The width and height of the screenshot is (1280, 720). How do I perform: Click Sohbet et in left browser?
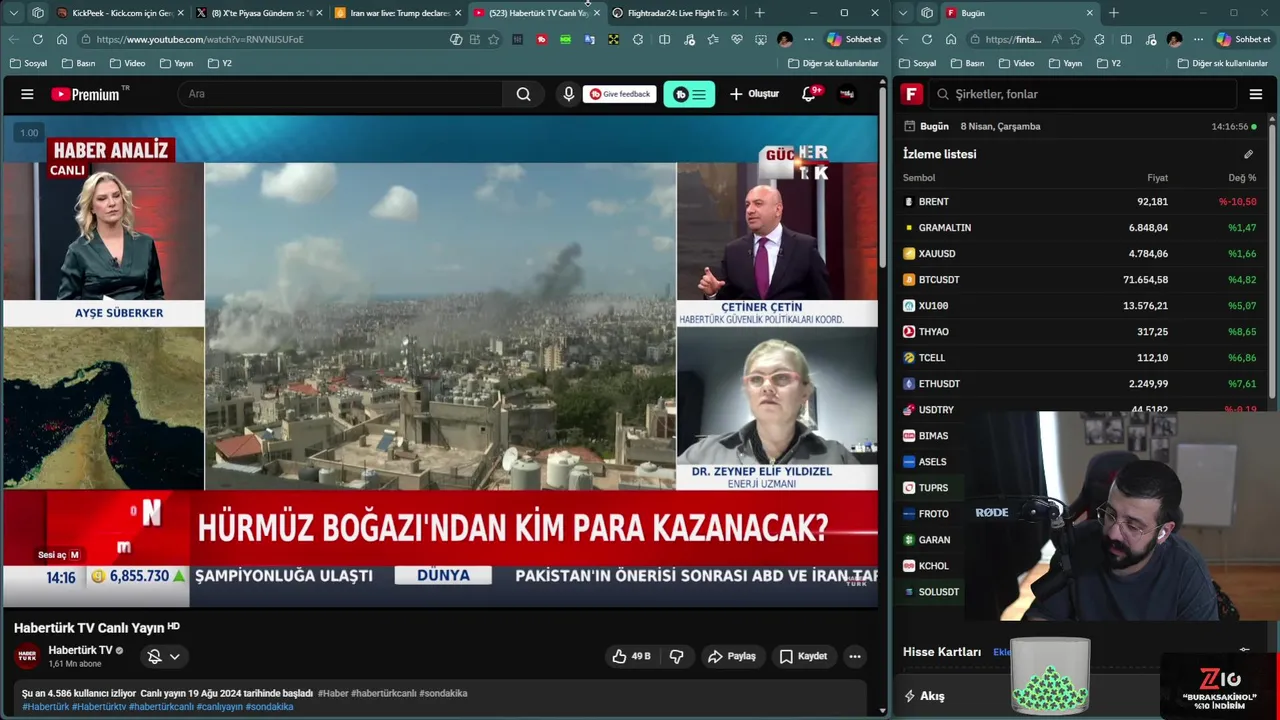(853, 39)
